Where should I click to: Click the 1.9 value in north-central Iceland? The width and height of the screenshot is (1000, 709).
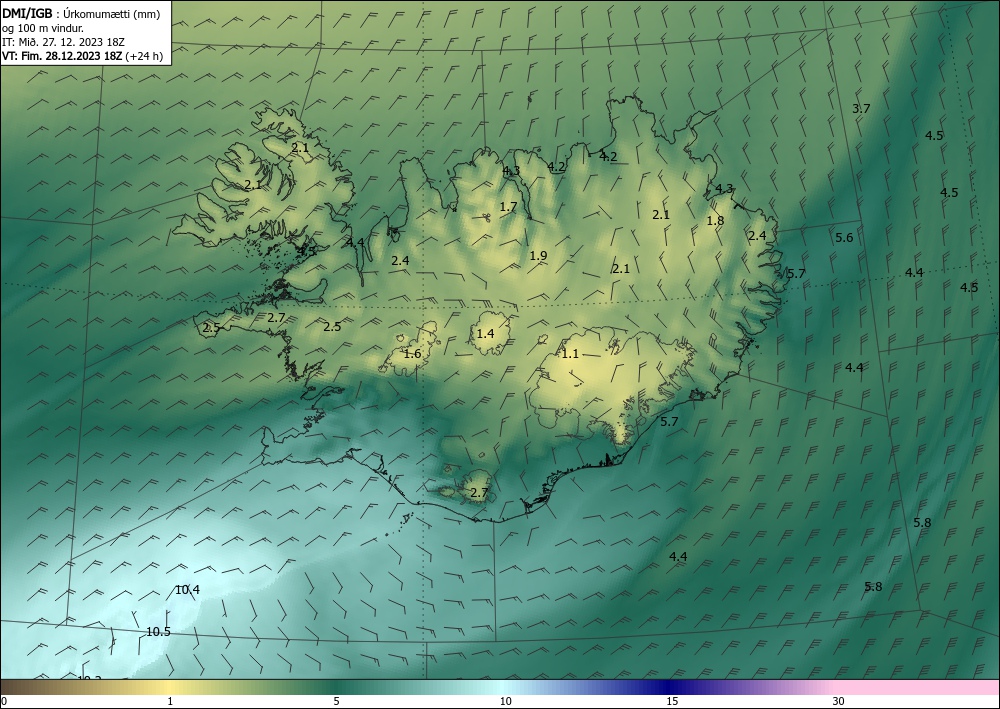538,256
